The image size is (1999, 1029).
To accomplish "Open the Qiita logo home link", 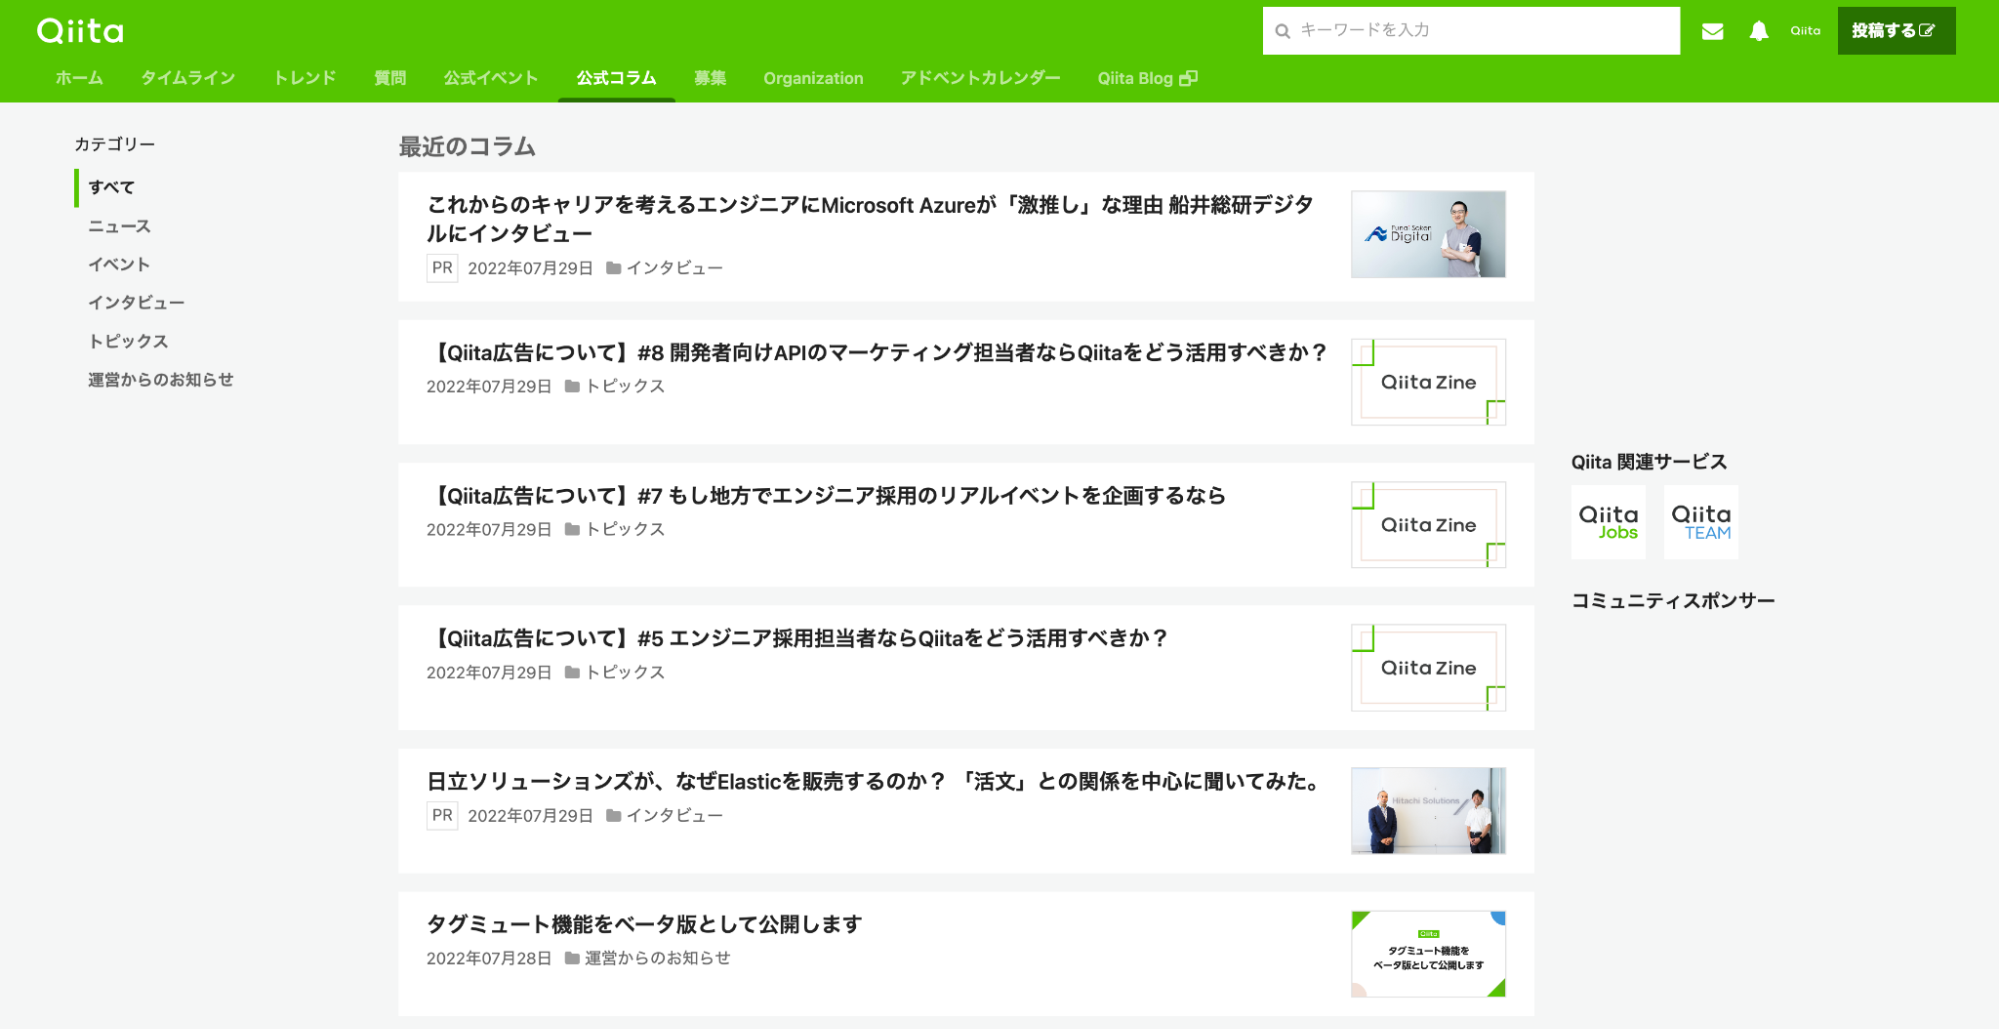I will (x=80, y=31).
